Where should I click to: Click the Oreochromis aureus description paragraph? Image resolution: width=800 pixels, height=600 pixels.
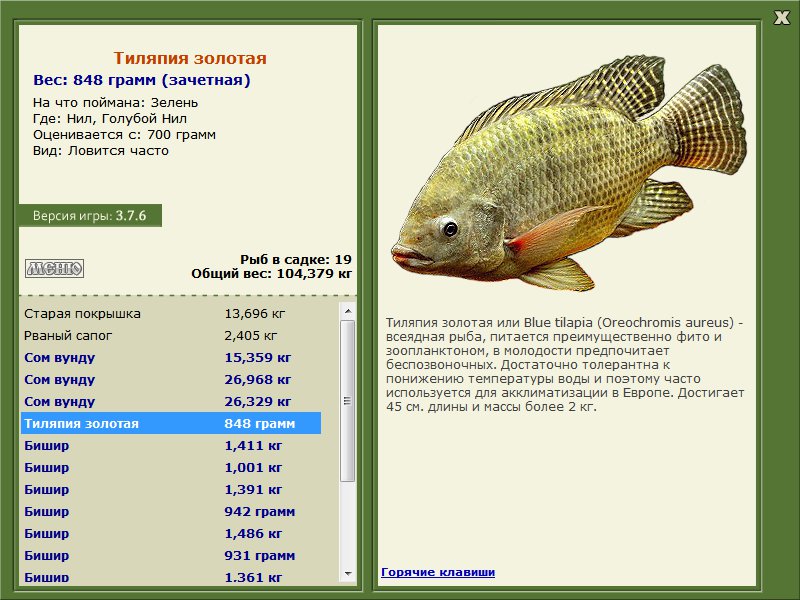[x=565, y=365]
